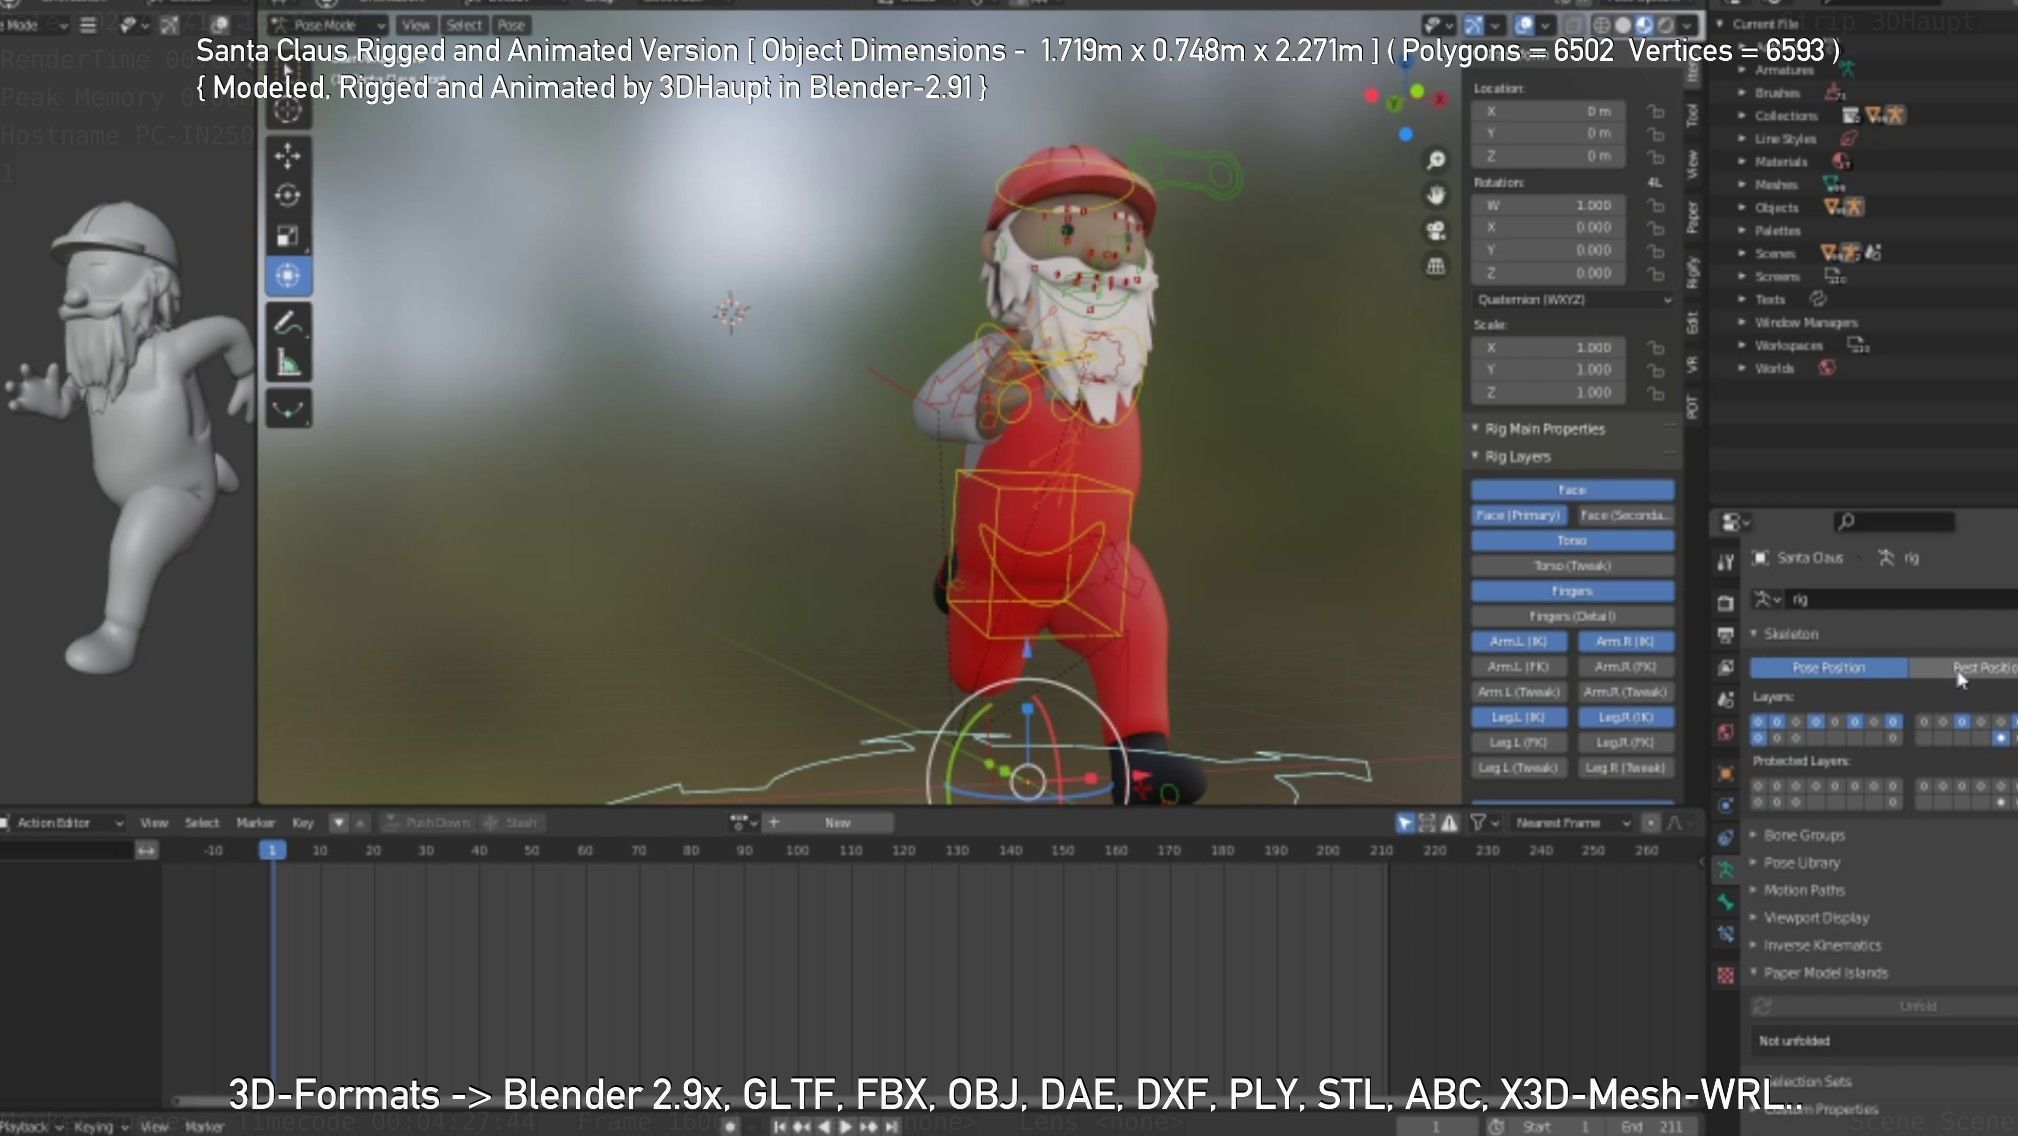Expand the Bone Groups panel
This screenshot has width=2018, height=1136.
[1803, 835]
